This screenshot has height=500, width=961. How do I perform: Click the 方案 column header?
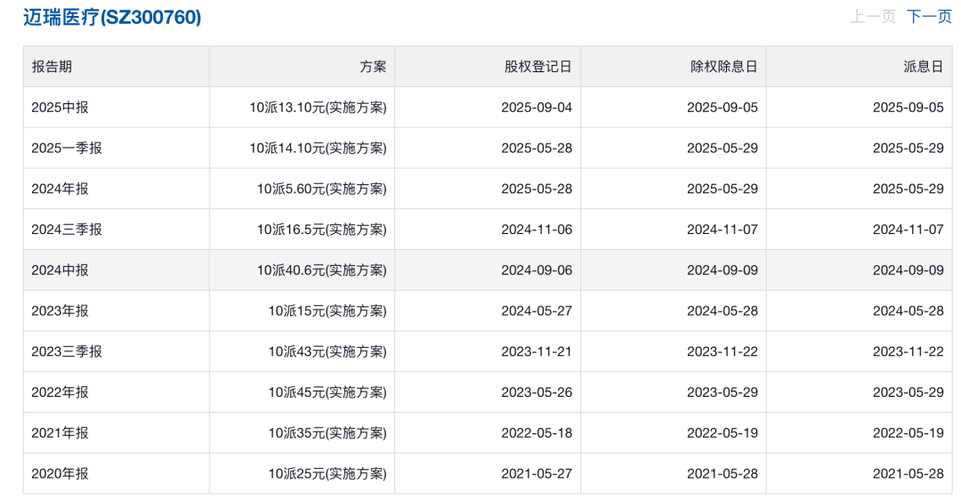click(x=373, y=67)
